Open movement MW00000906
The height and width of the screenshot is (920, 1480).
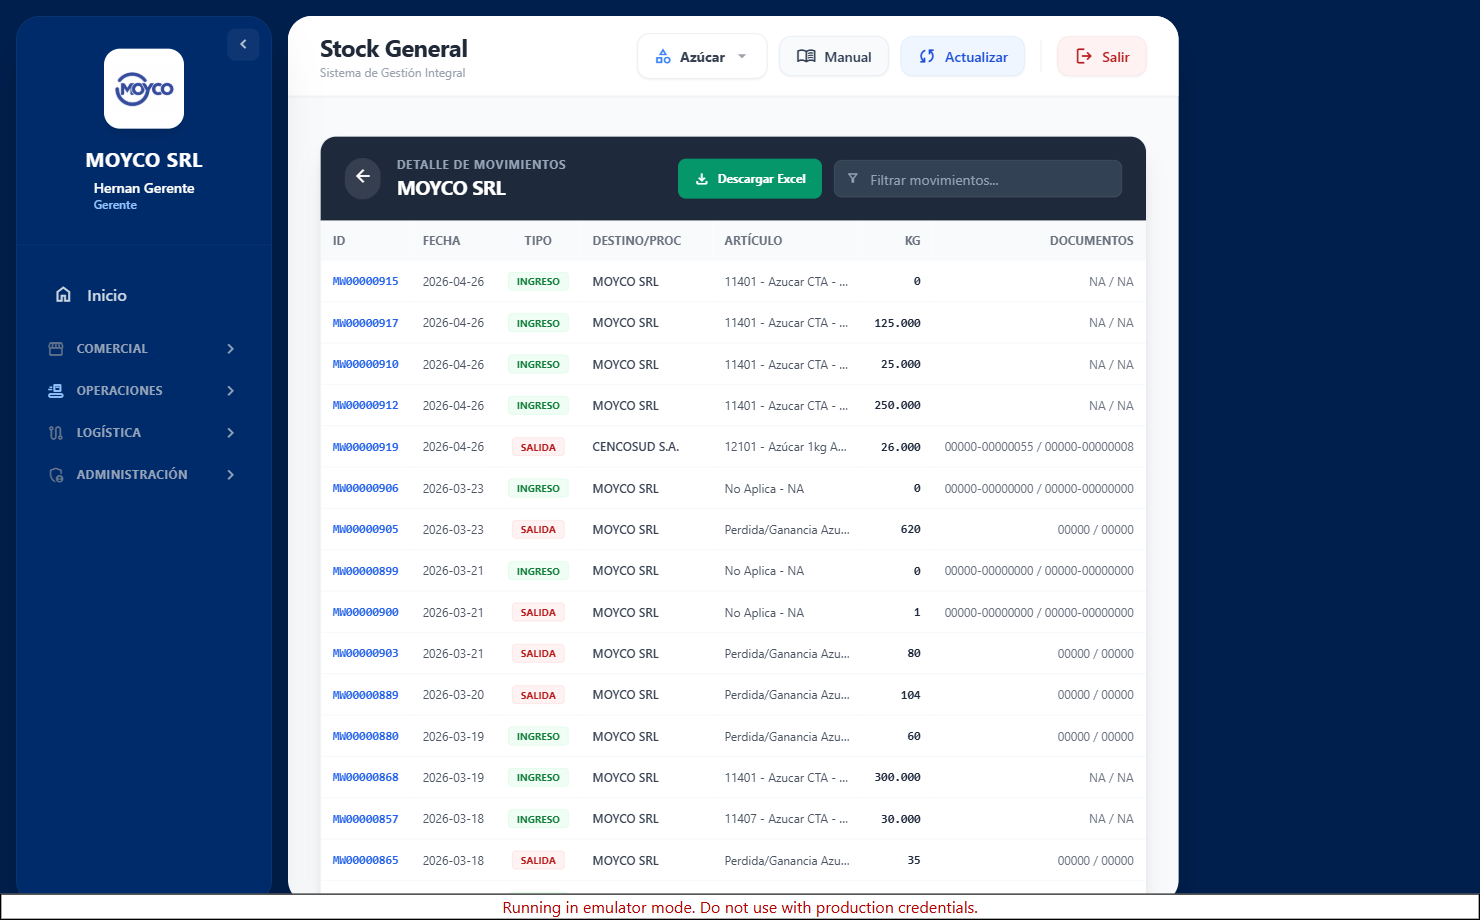[366, 489]
